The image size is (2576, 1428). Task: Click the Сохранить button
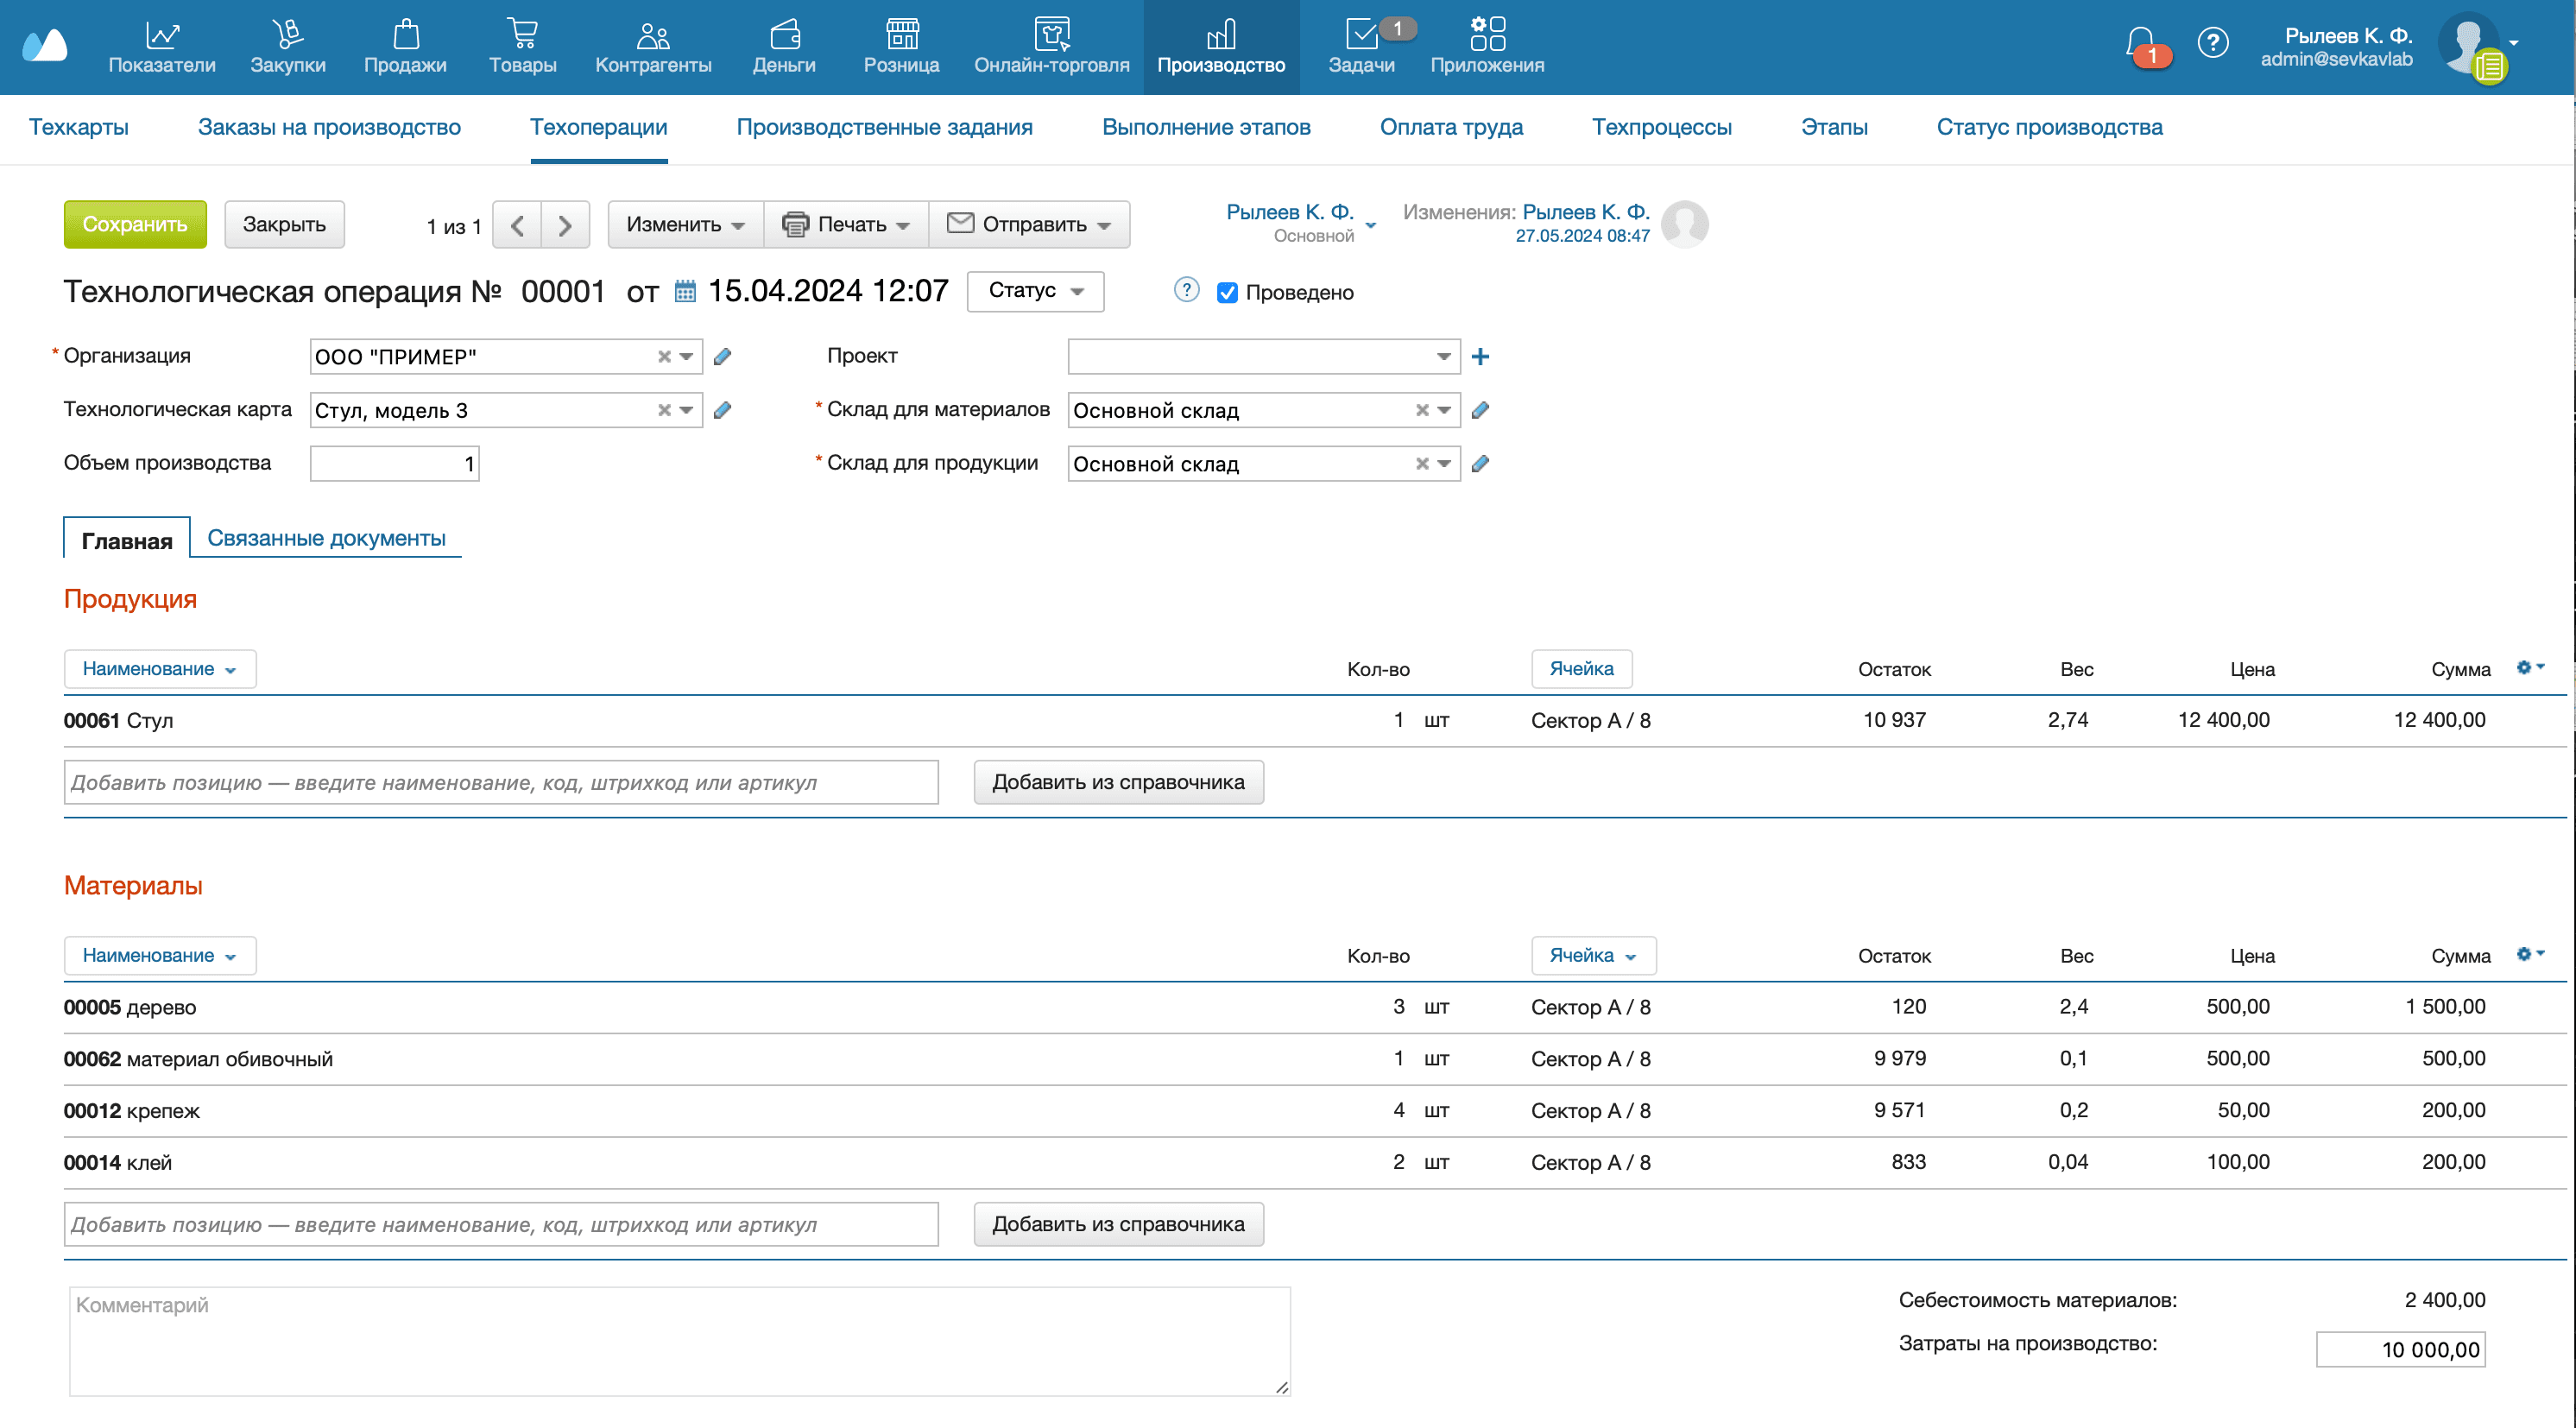135,225
